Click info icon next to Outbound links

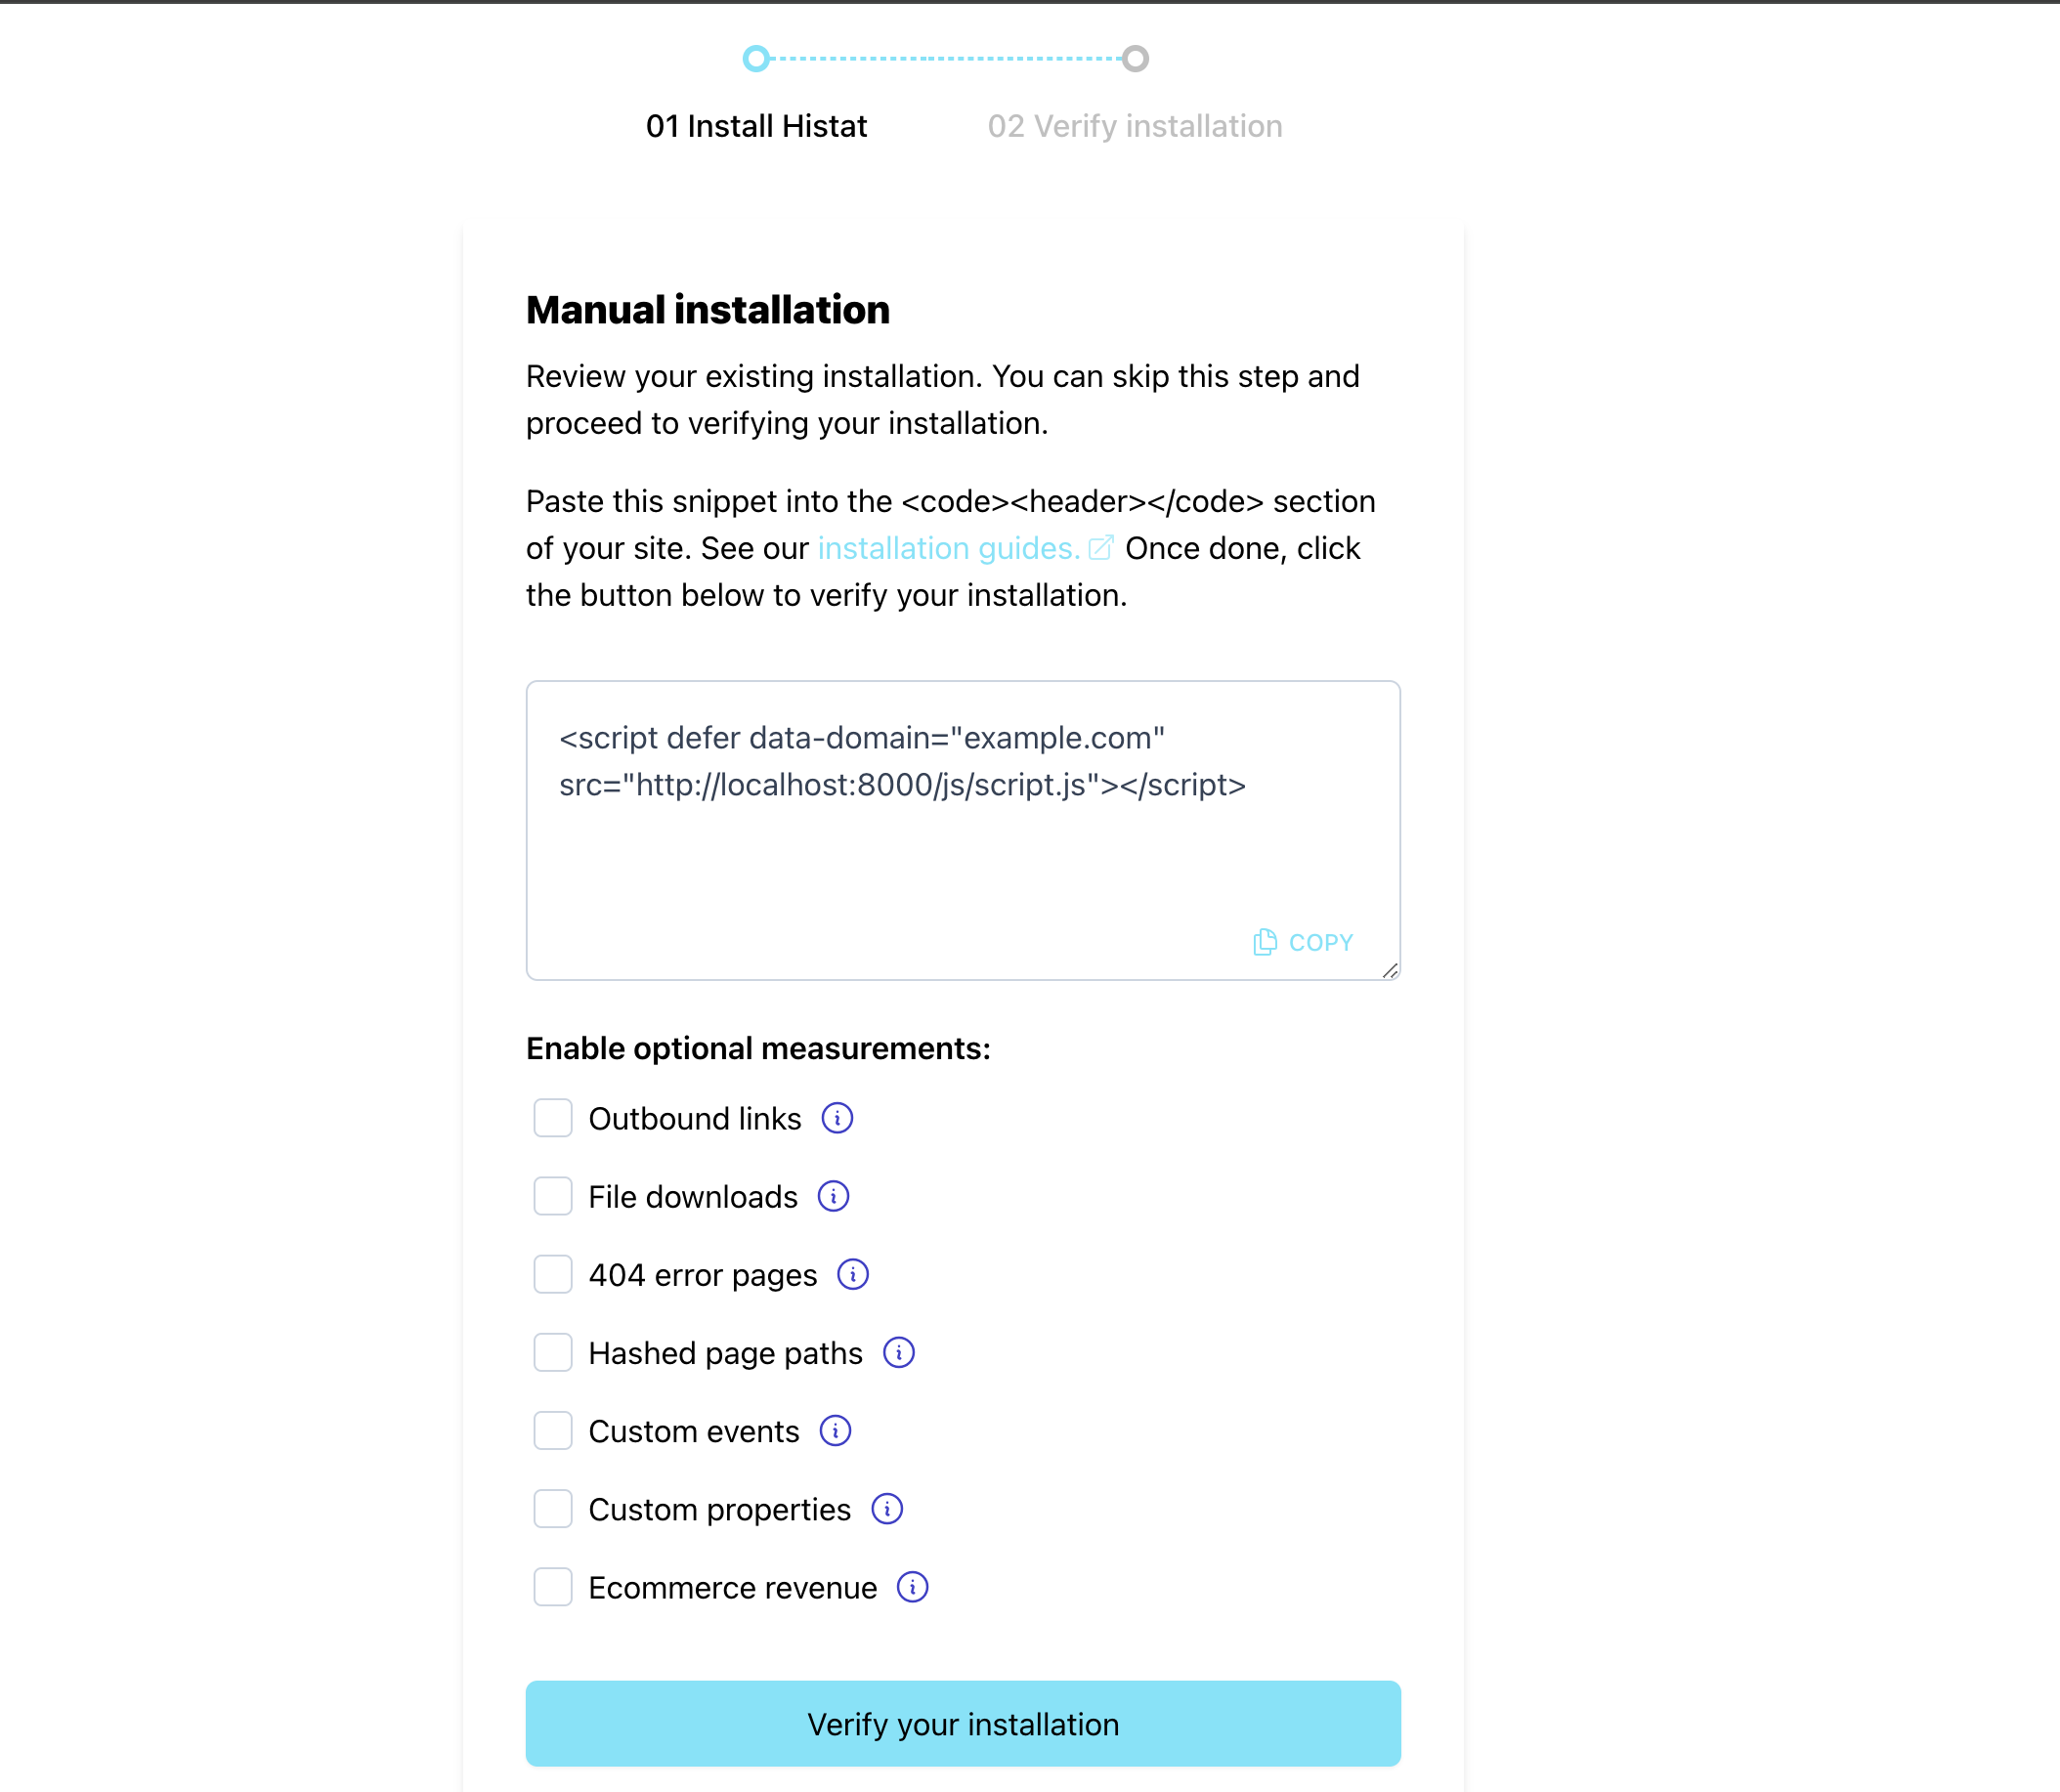click(x=836, y=1118)
